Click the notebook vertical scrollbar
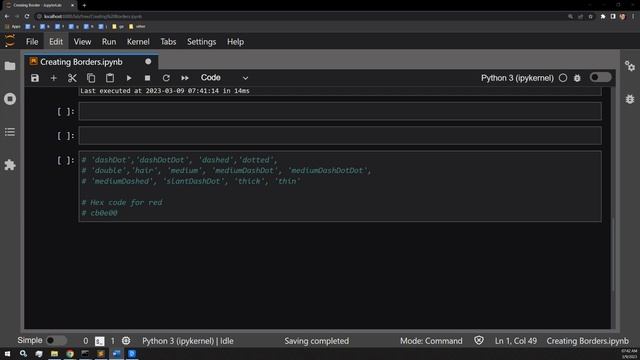 coord(613,255)
